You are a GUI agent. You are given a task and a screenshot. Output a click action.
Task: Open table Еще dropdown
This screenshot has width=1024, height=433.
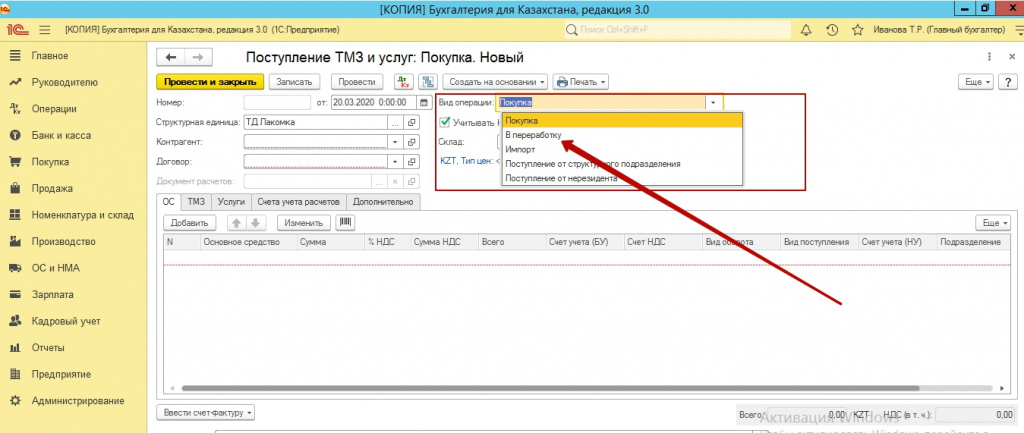[x=993, y=222]
